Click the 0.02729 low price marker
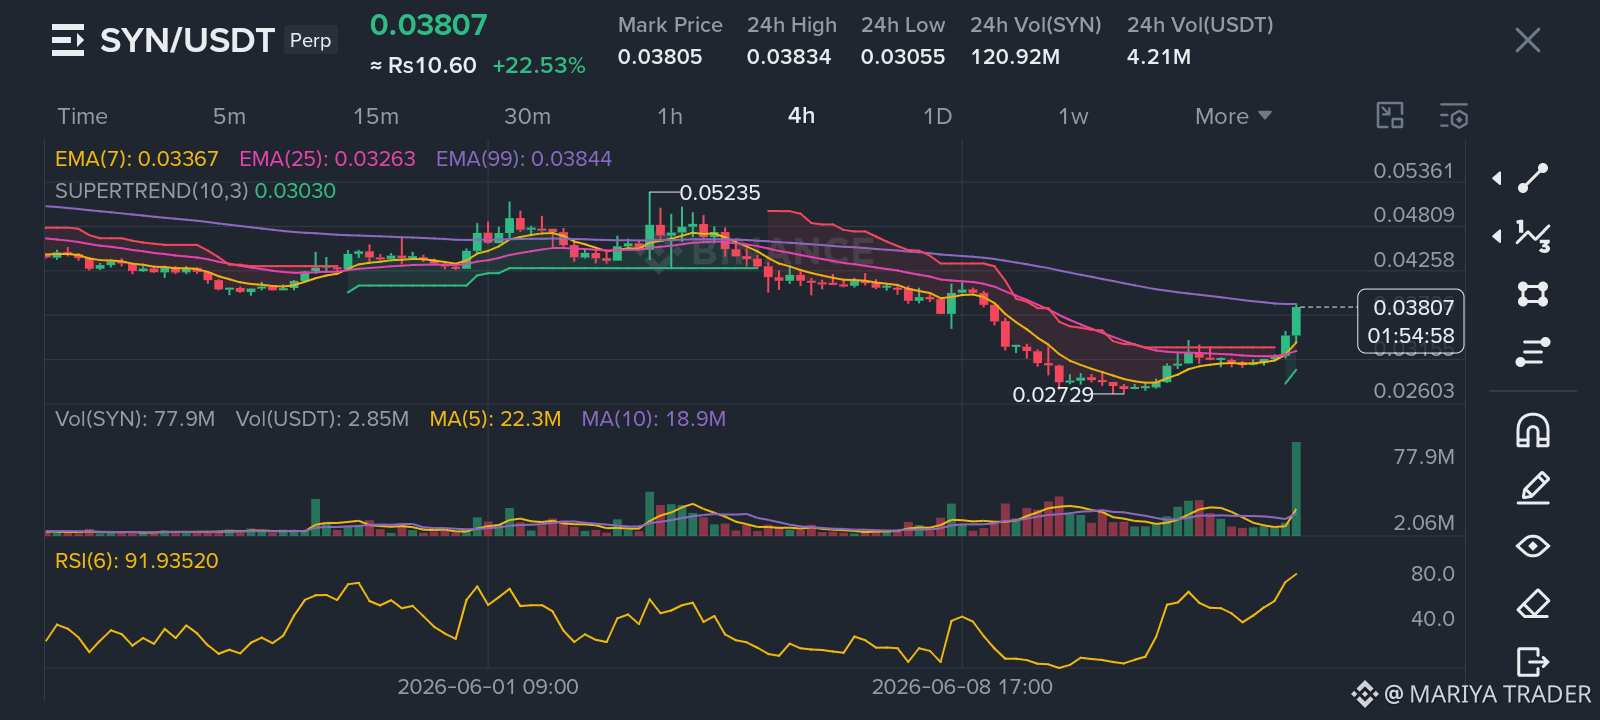Viewport: 1600px width, 720px height. pyautogui.click(x=1053, y=395)
